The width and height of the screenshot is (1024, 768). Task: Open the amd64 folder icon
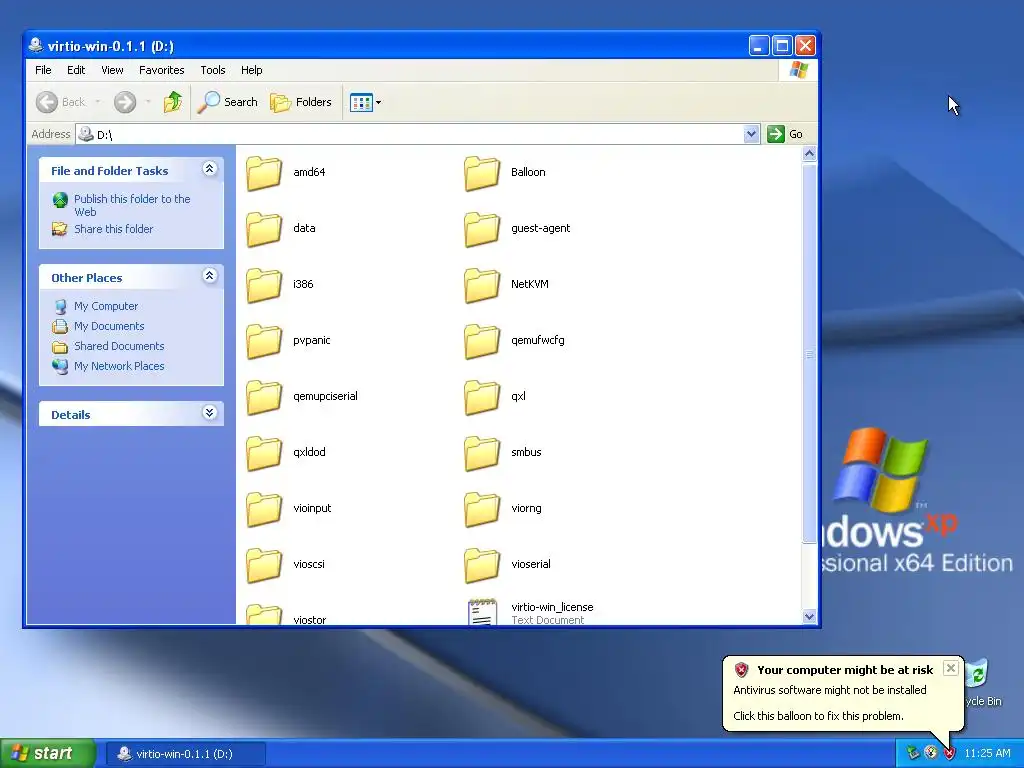(x=264, y=173)
